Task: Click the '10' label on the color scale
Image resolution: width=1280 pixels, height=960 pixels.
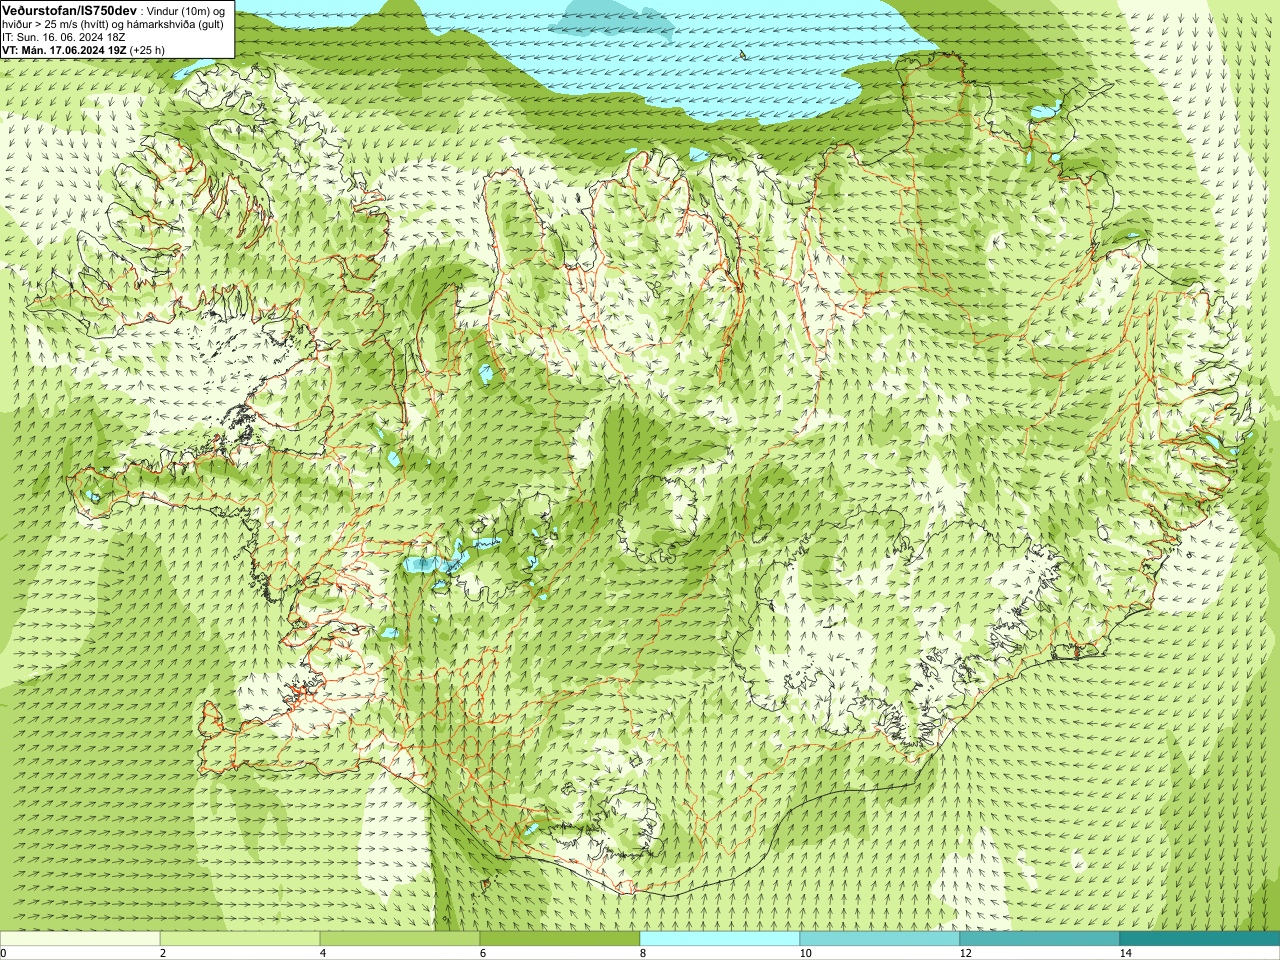Action: point(805,953)
